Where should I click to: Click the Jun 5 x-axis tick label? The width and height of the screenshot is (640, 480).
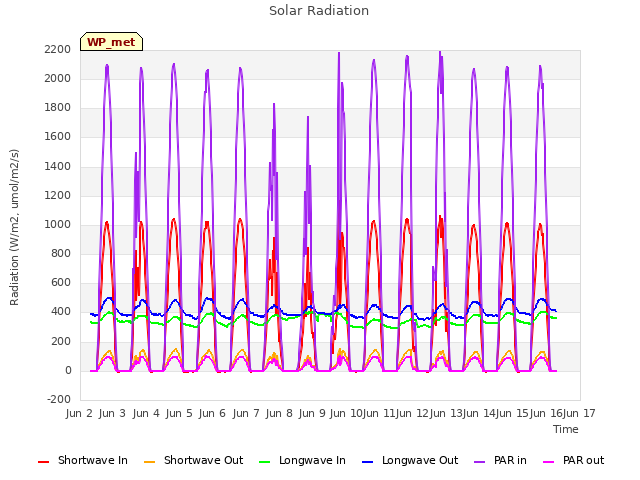(179, 413)
